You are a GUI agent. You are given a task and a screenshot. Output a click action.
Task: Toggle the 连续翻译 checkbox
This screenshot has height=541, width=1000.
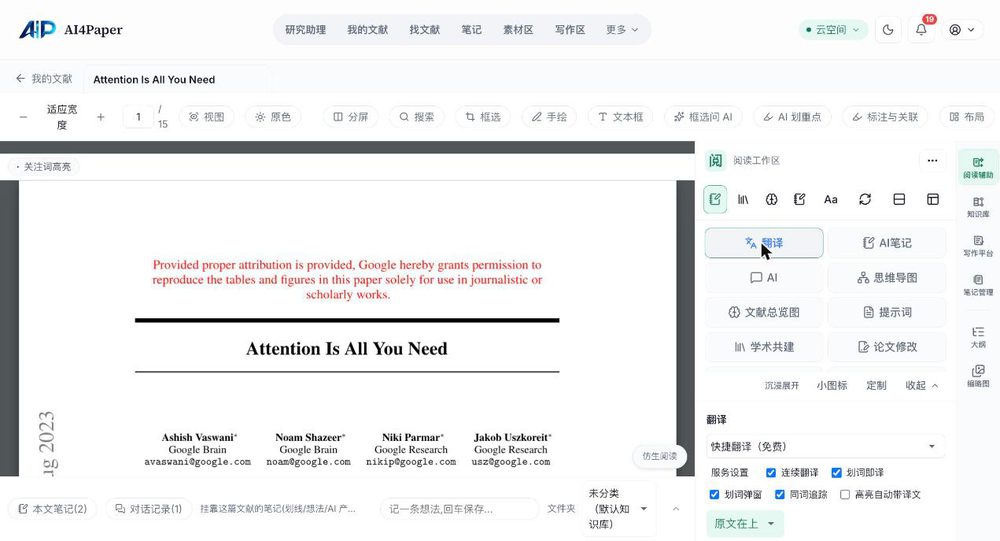tap(771, 473)
